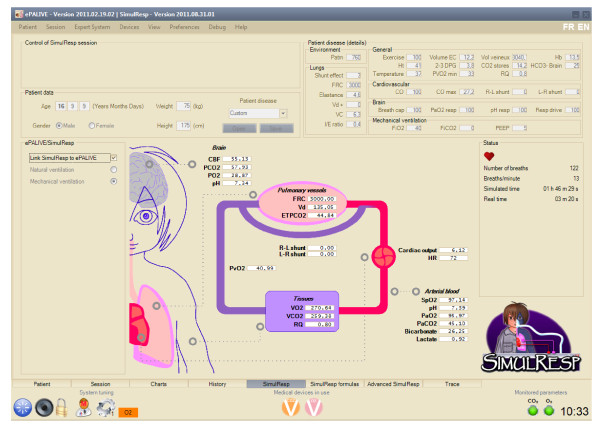Toggle Link SimulResp to ePALIVE checkbox
Viewport: 600px width, 432px height.
[x=114, y=158]
